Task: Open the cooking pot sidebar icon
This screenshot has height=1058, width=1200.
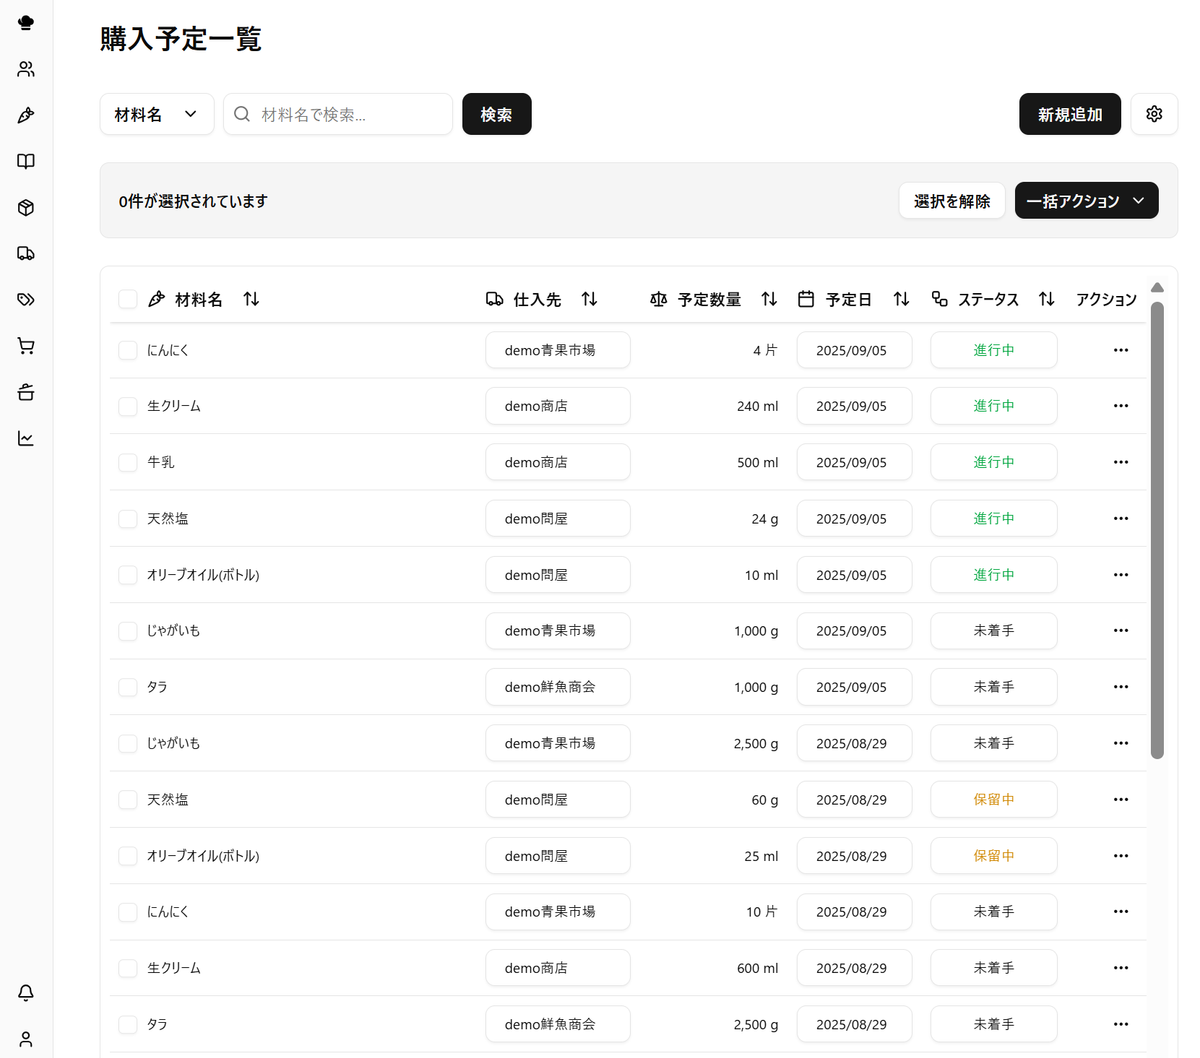Action: [26, 392]
